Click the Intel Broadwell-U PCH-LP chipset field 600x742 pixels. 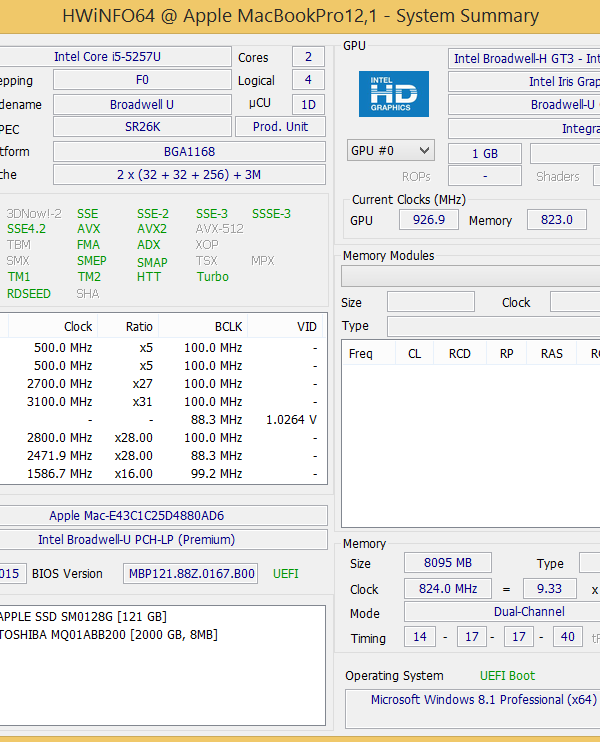(136, 540)
